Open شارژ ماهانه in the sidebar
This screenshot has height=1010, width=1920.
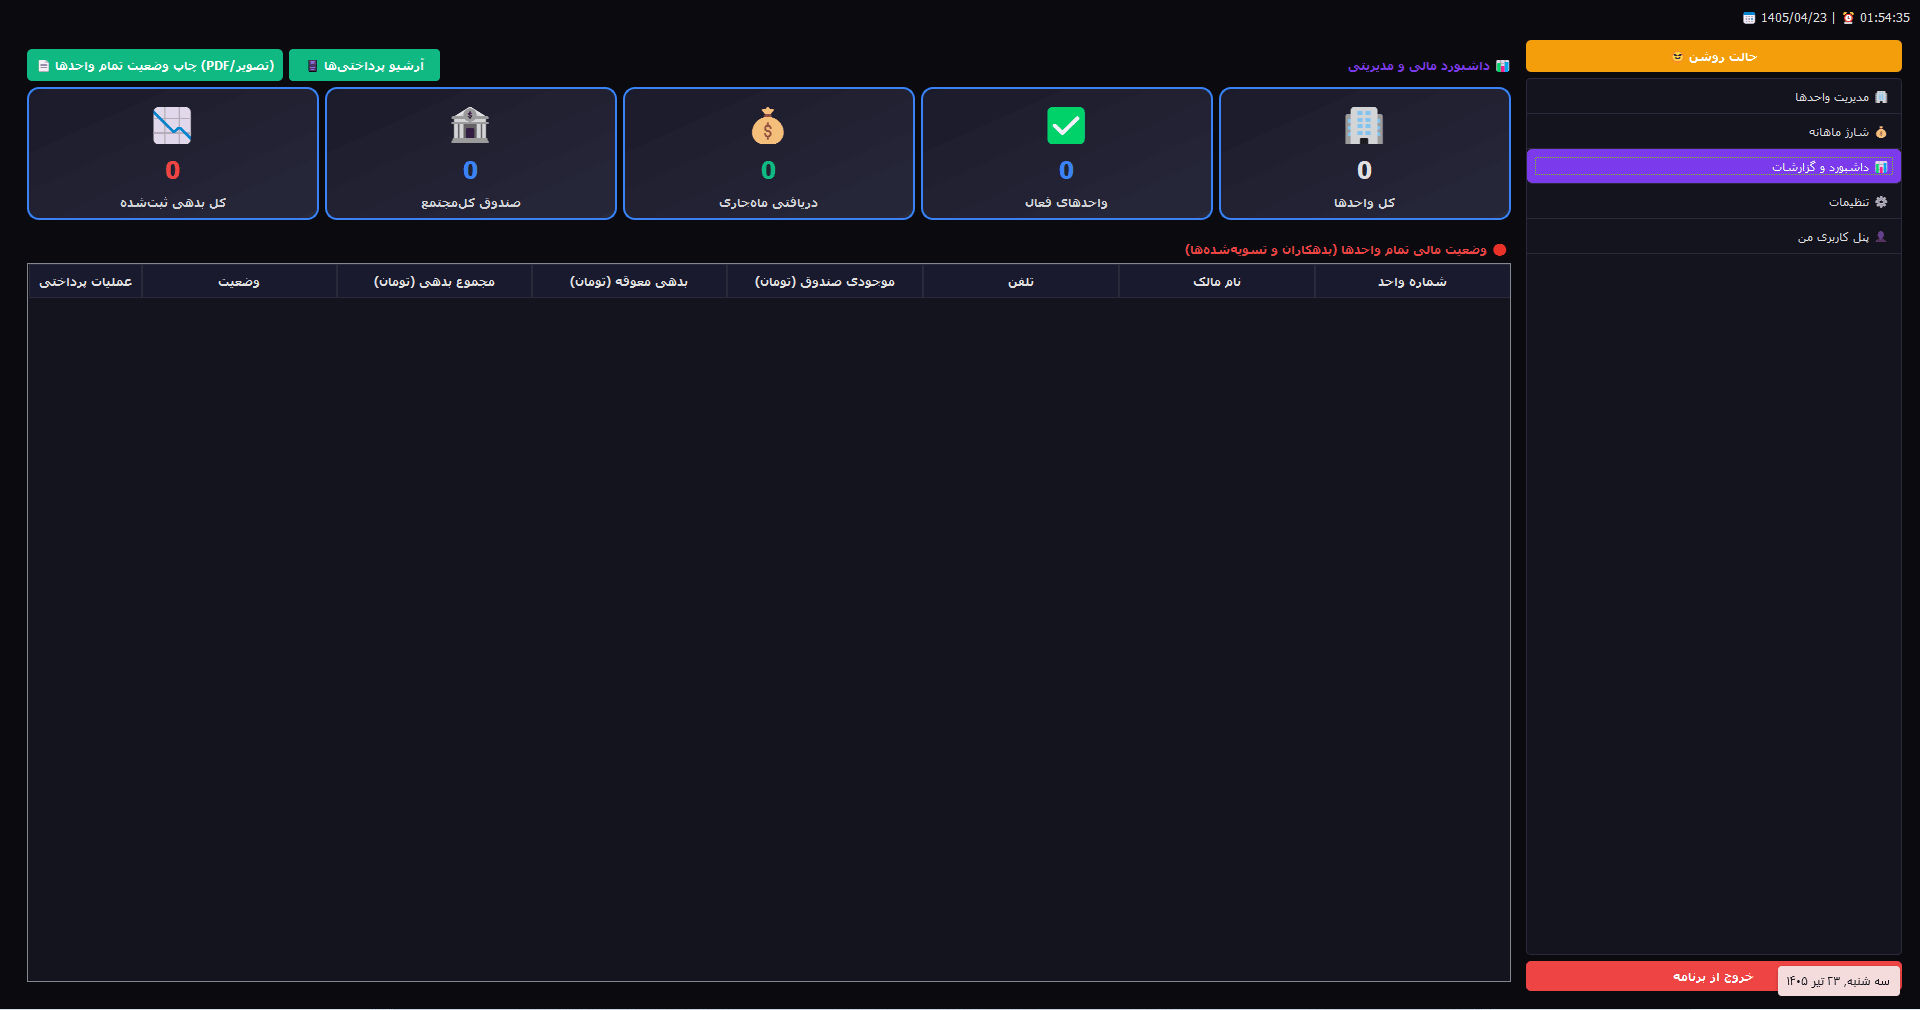click(1713, 132)
